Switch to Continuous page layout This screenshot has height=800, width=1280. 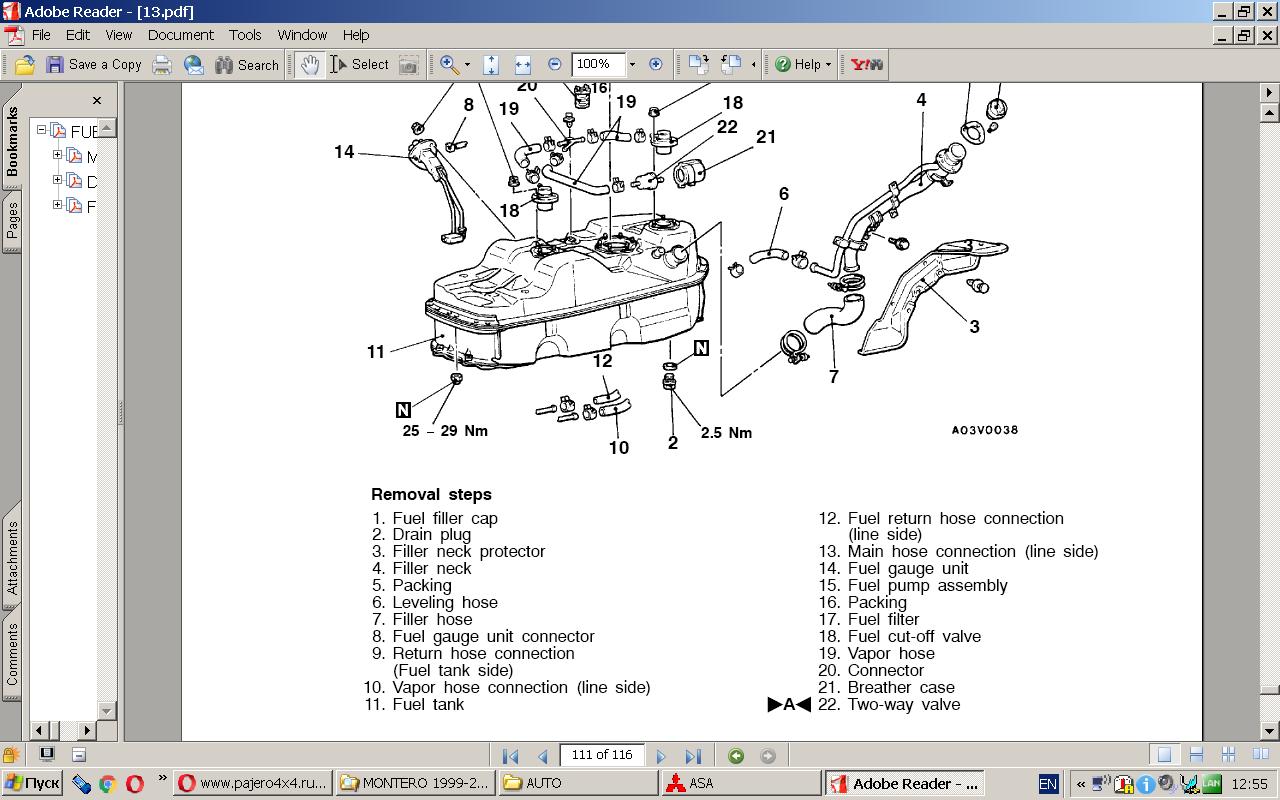tap(1196, 755)
